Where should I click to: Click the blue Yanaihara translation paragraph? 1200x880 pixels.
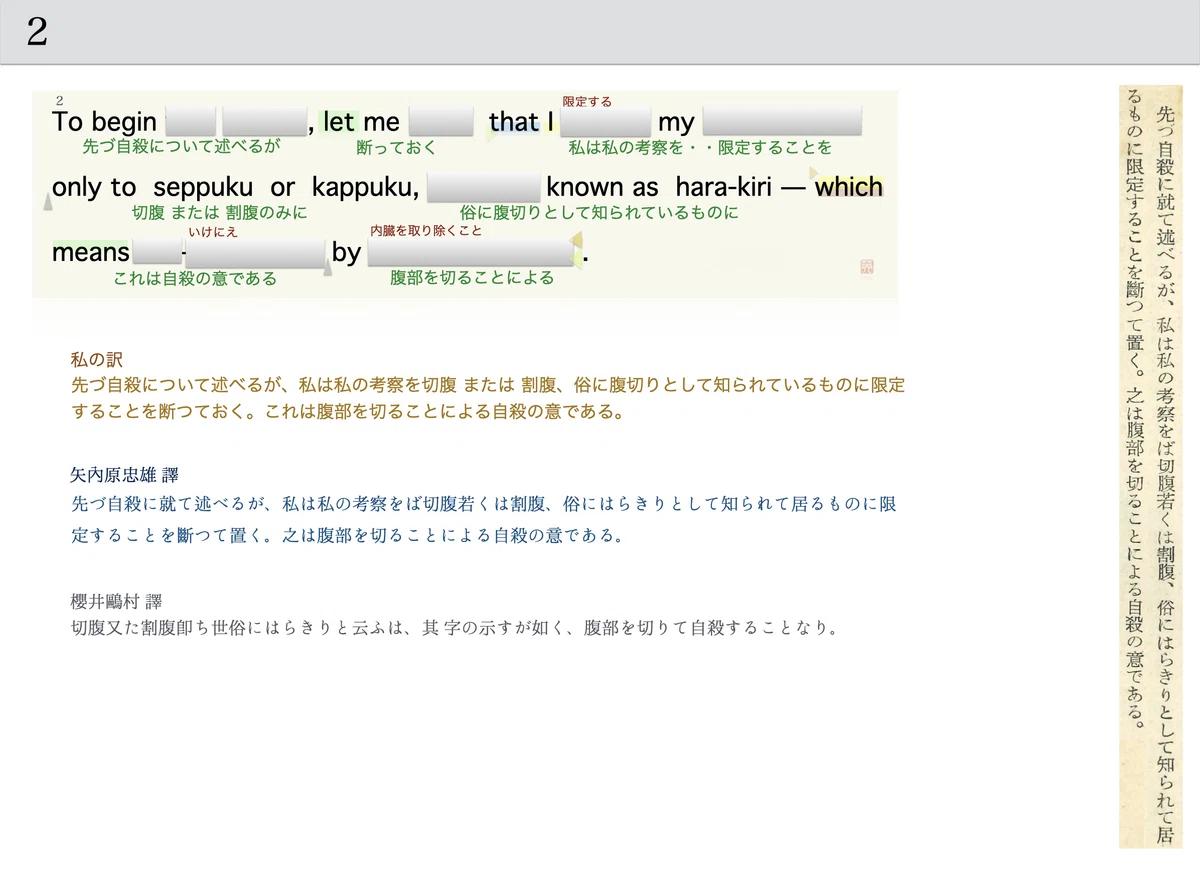[484, 520]
